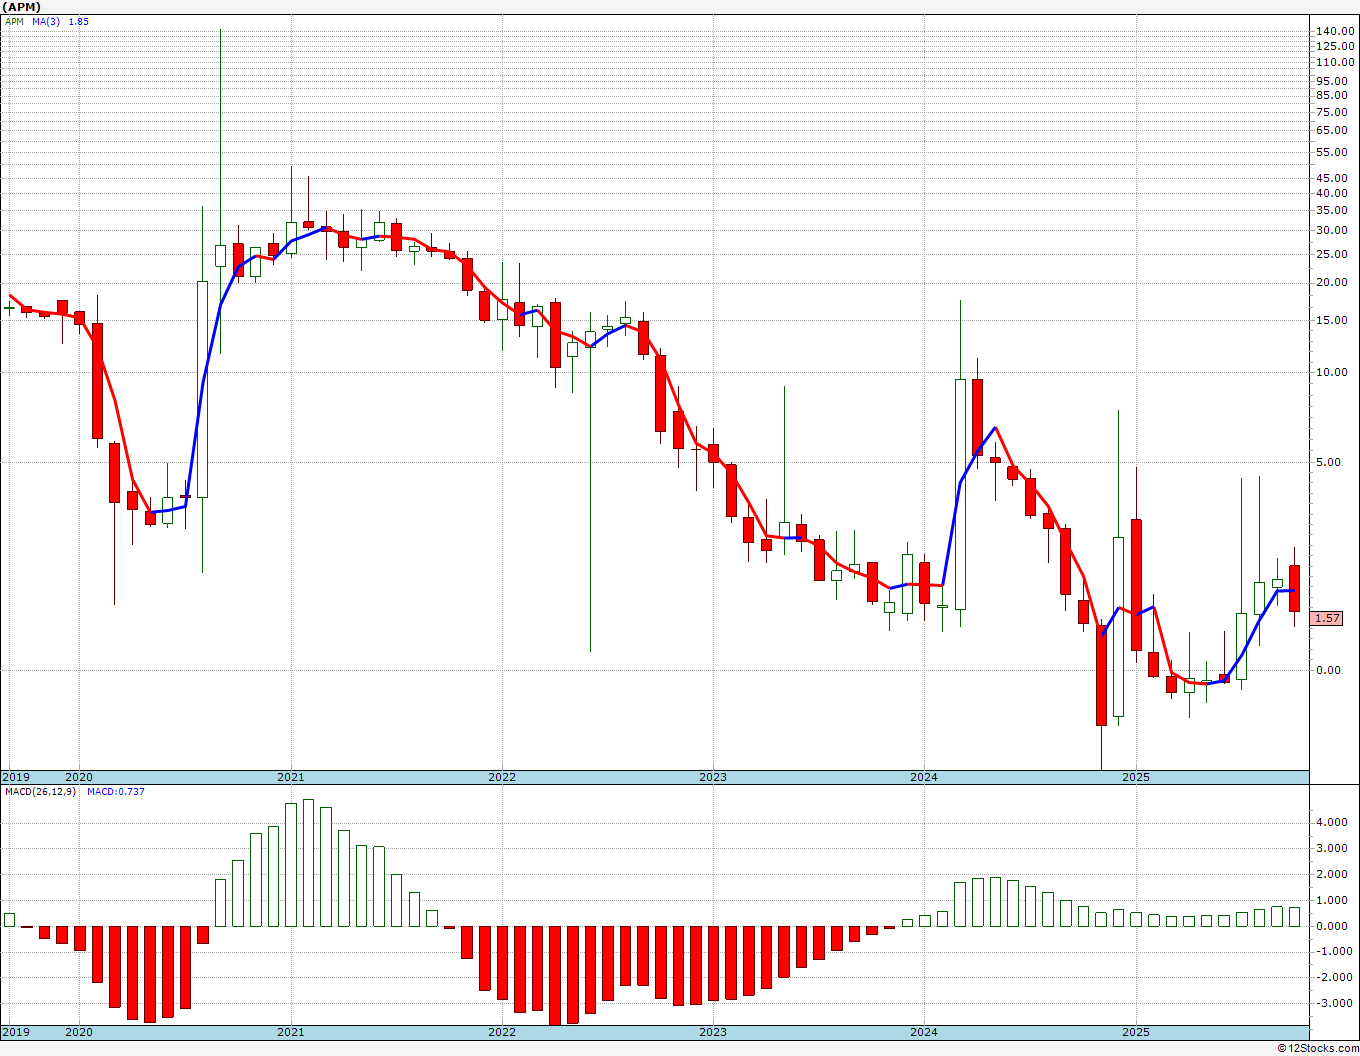Click 2021 on the price chart time axis

291,777
